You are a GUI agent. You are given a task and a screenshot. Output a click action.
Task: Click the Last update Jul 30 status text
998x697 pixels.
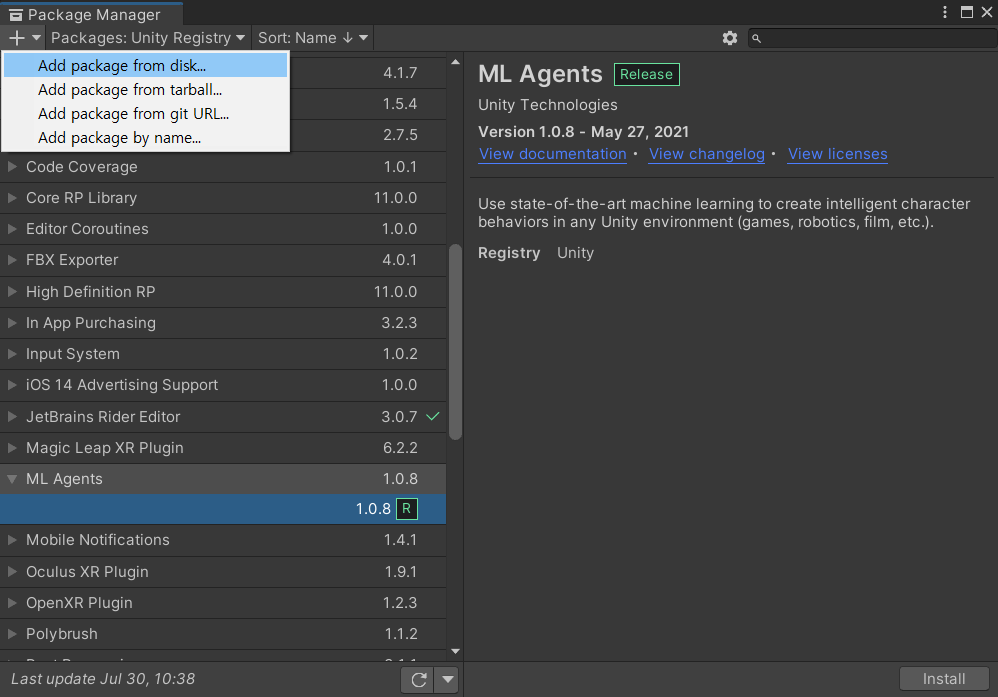point(103,679)
